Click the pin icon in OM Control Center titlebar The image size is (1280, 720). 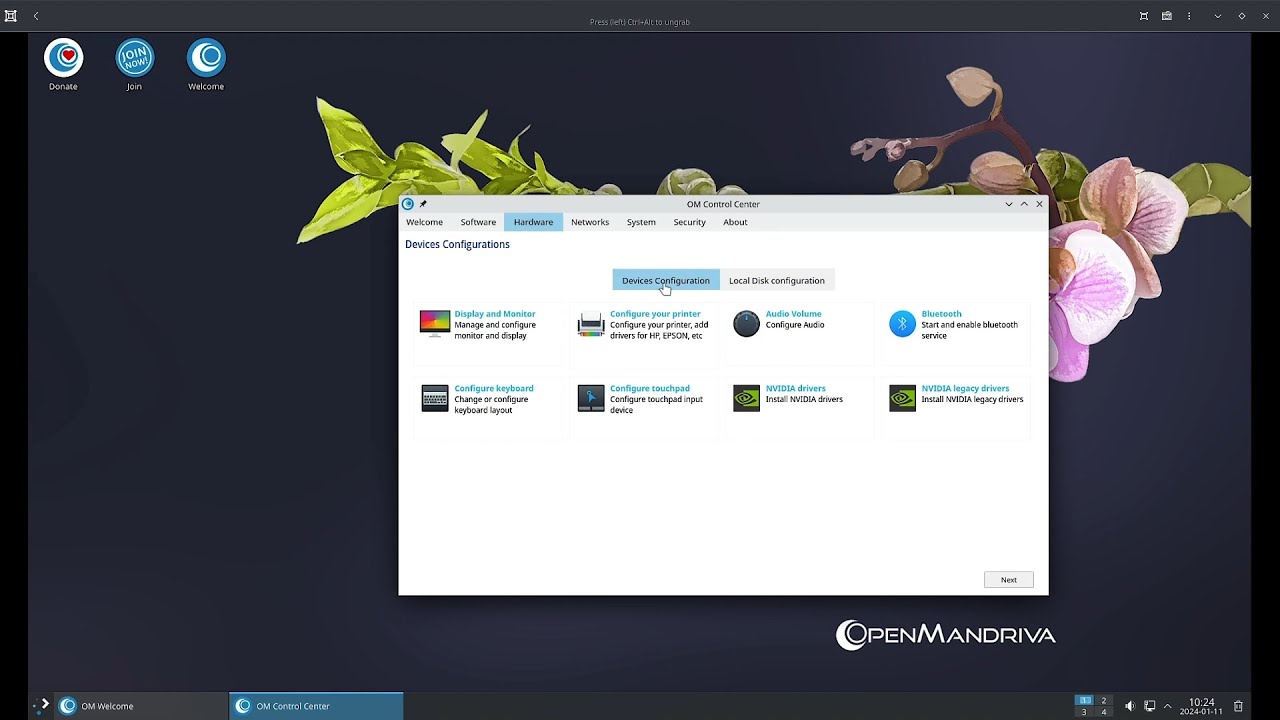tap(423, 204)
